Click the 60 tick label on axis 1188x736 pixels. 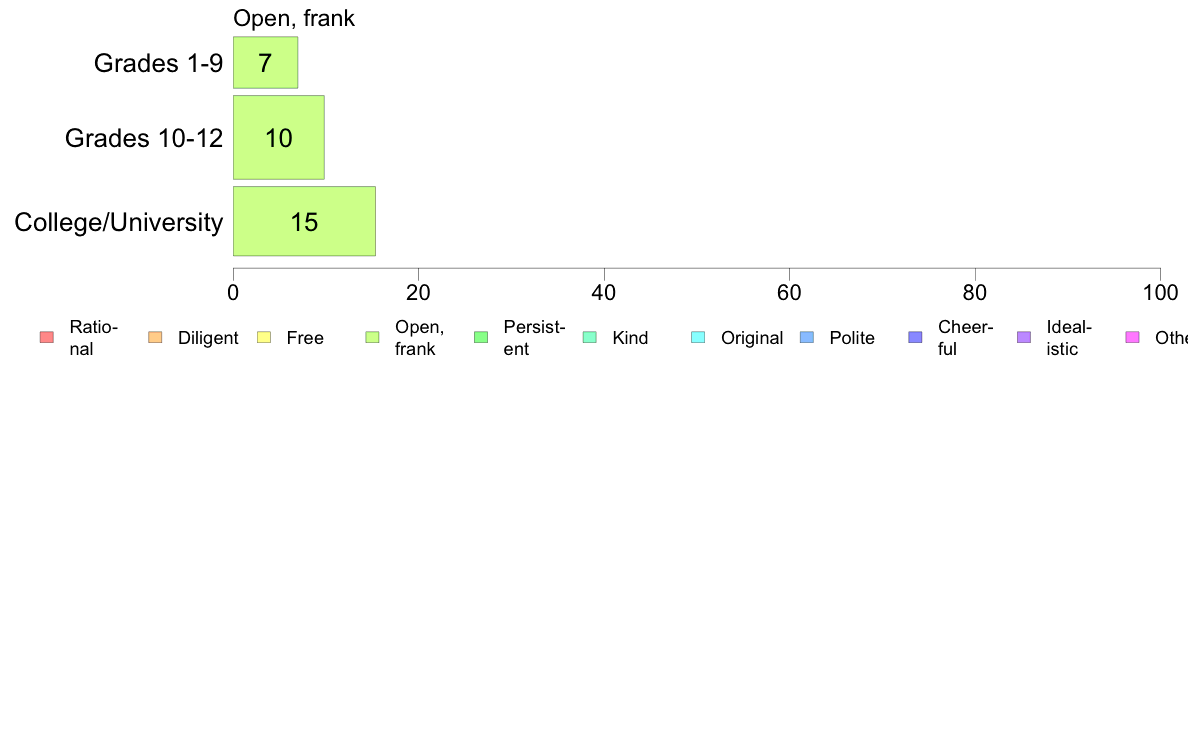[x=789, y=293]
